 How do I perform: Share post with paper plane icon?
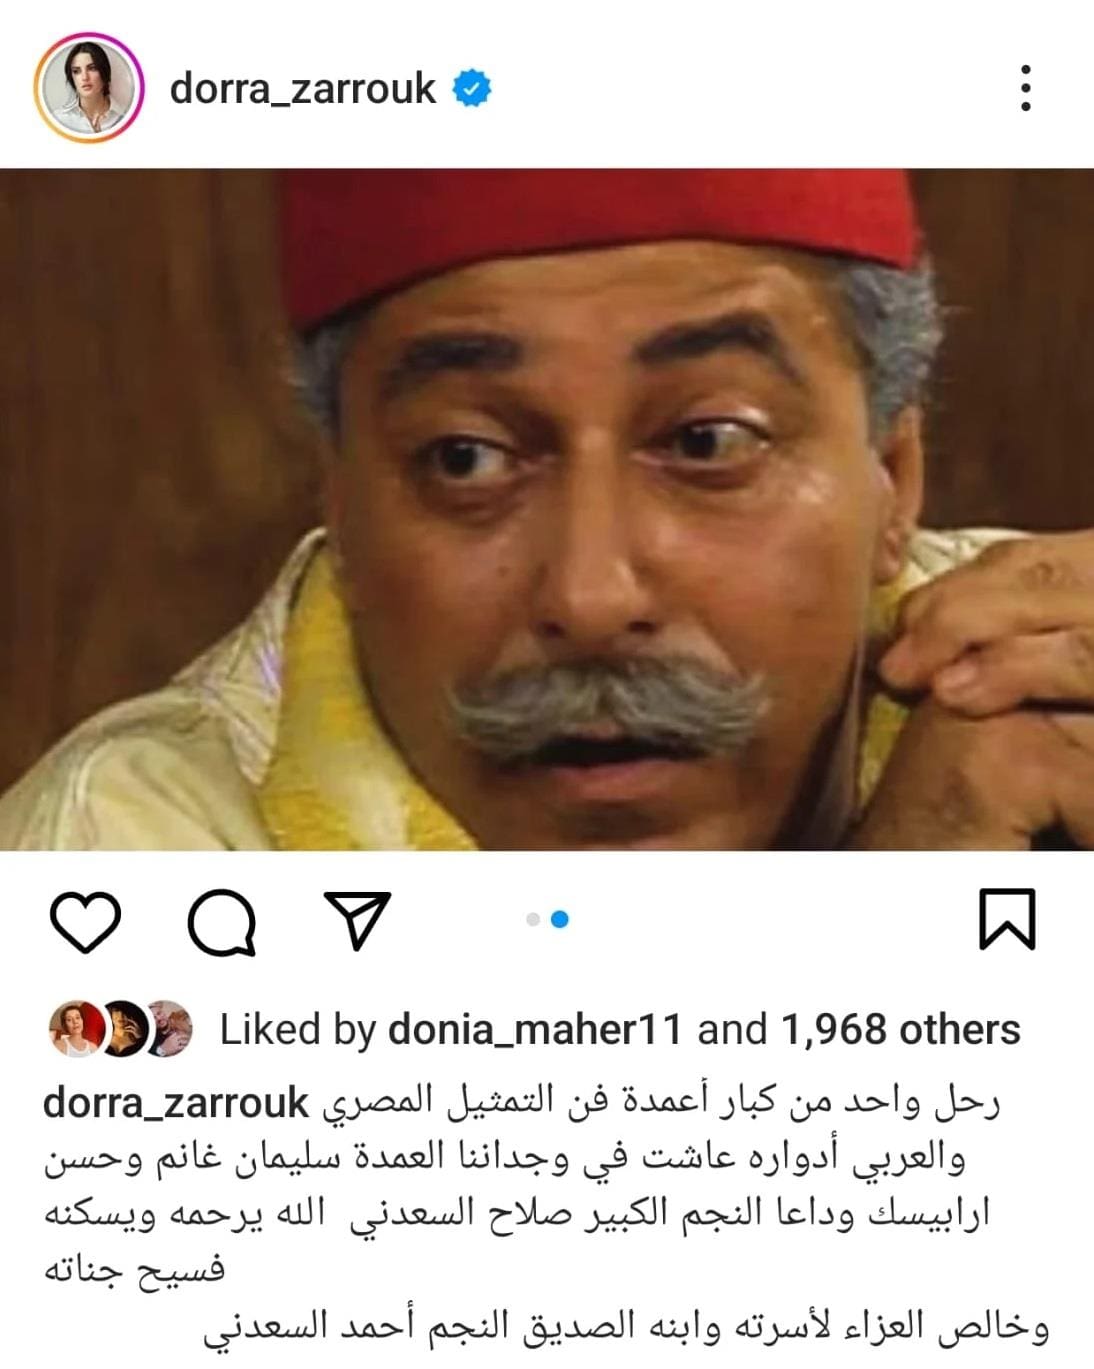(358, 919)
